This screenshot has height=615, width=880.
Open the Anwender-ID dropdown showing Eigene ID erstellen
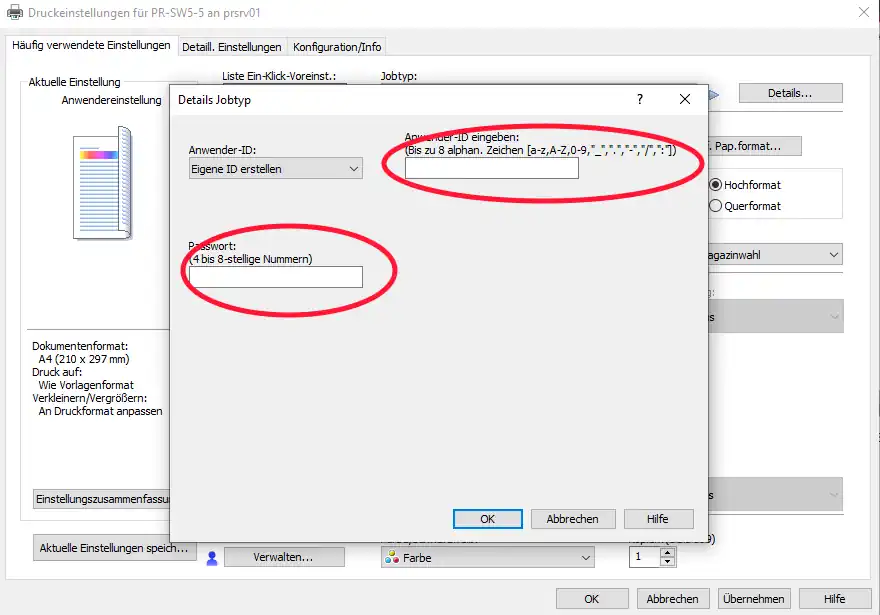(x=275, y=169)
